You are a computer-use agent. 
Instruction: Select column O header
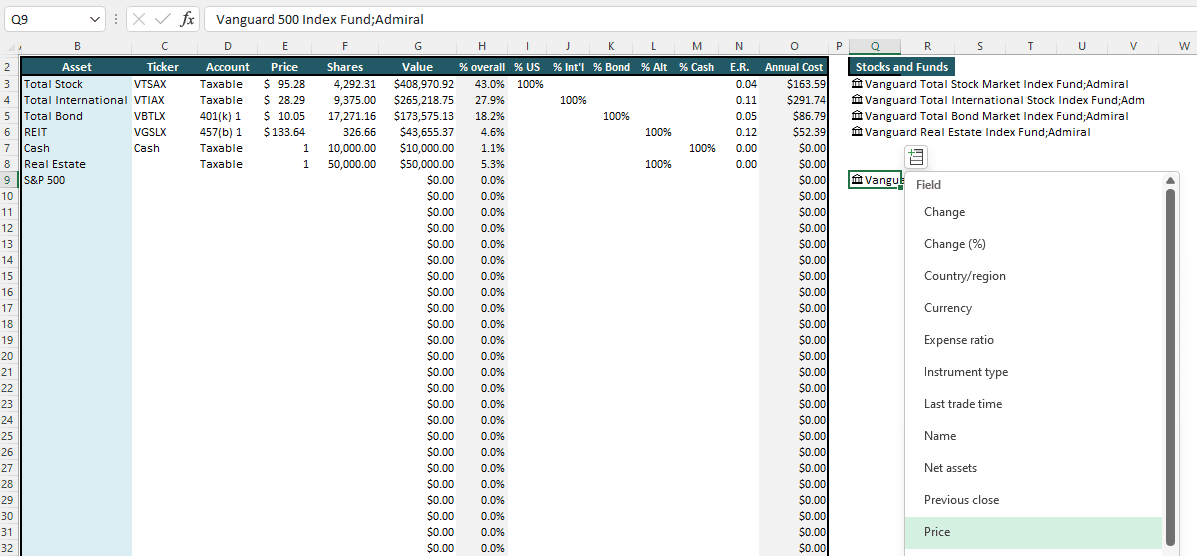click(x=794, y=47)
